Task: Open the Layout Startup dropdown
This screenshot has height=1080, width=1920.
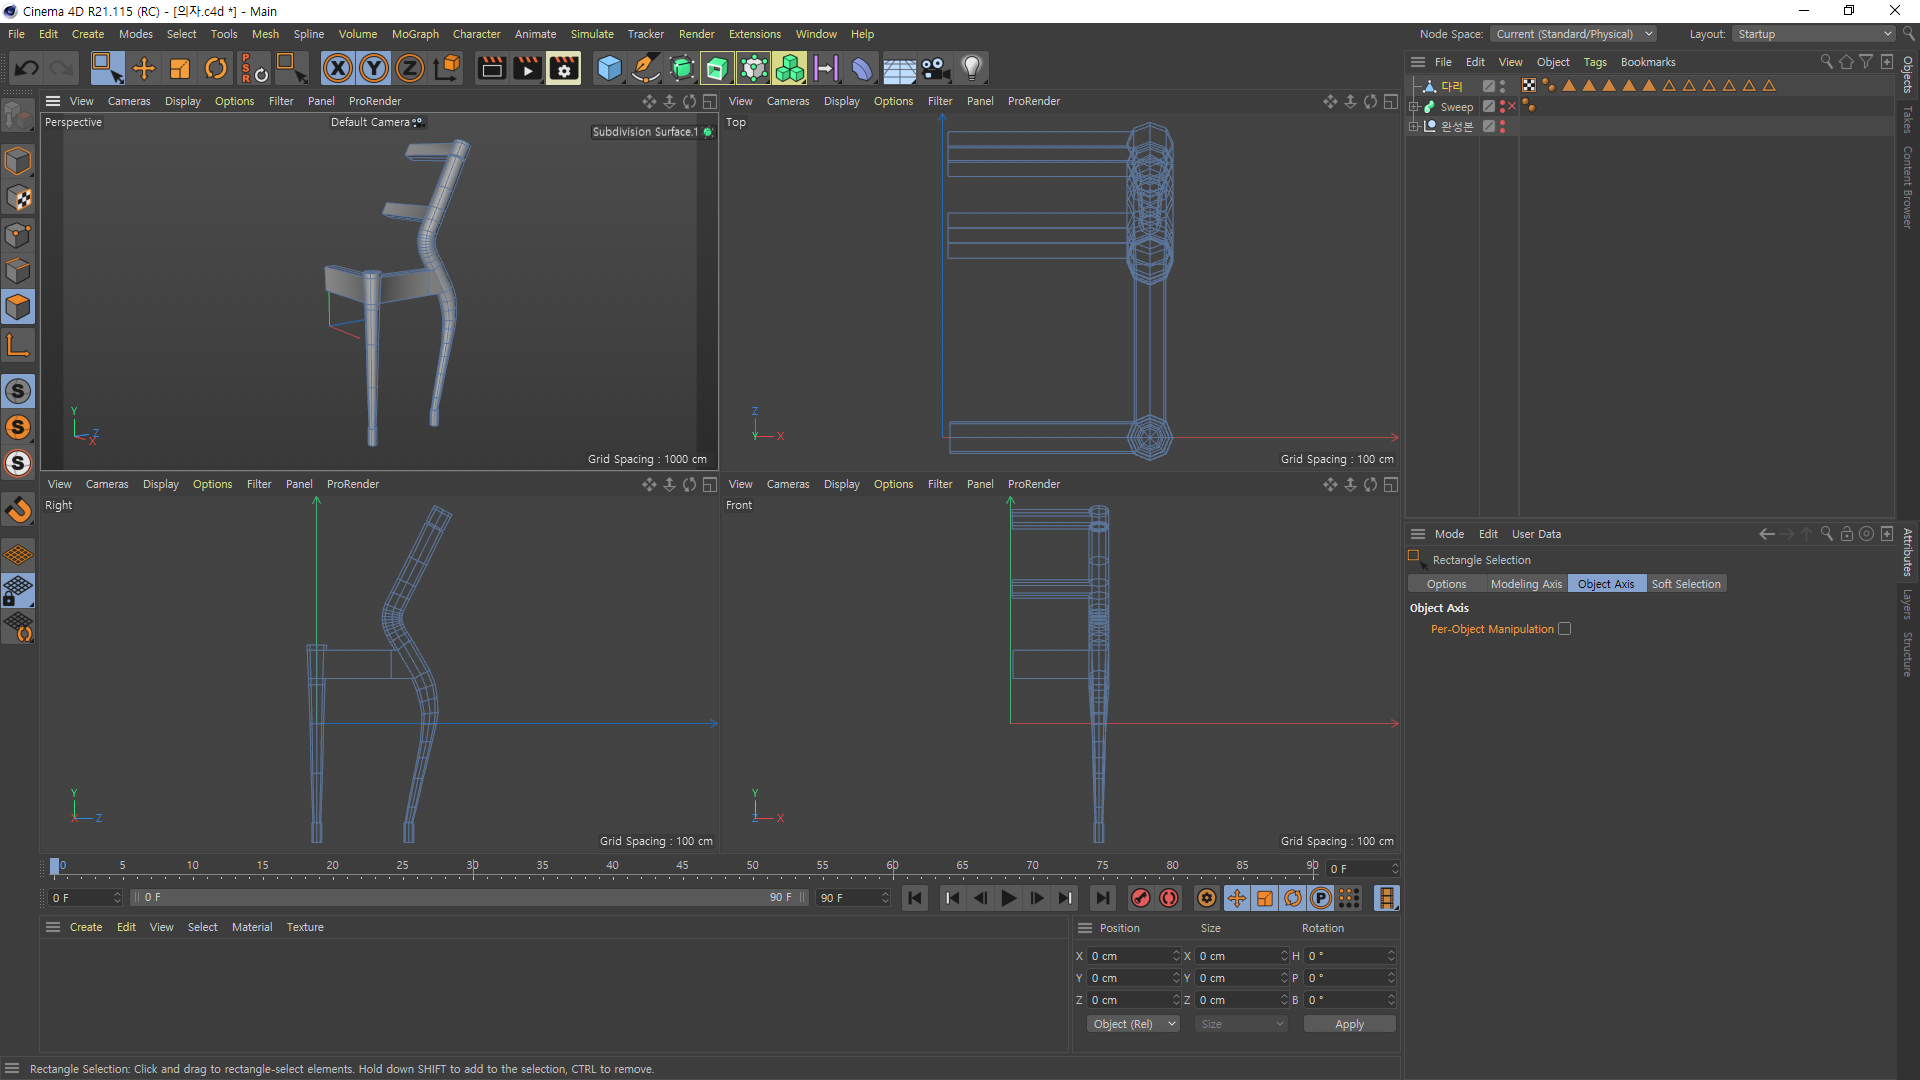Action: (x=1814, y=34)
